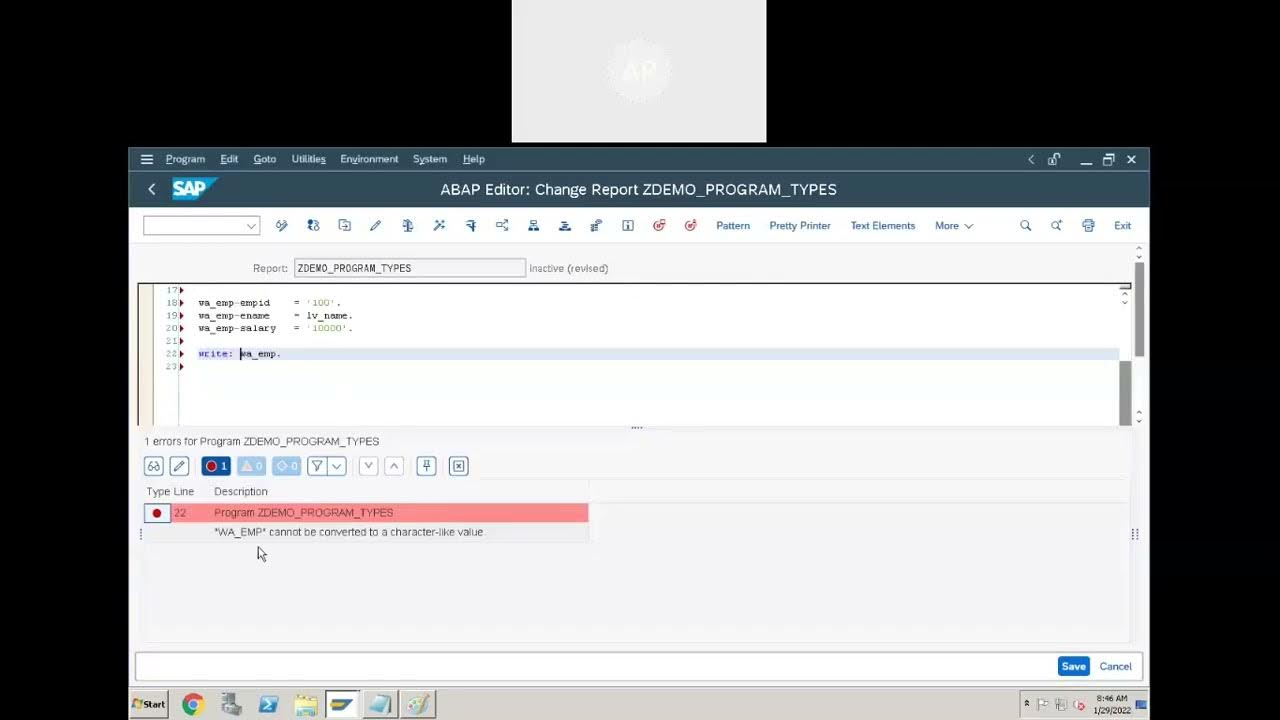Toggle the red errors filter showing 1
The height and width of the screenshot is (720, 1280).
pyautogui.click(x=216, y=466)
